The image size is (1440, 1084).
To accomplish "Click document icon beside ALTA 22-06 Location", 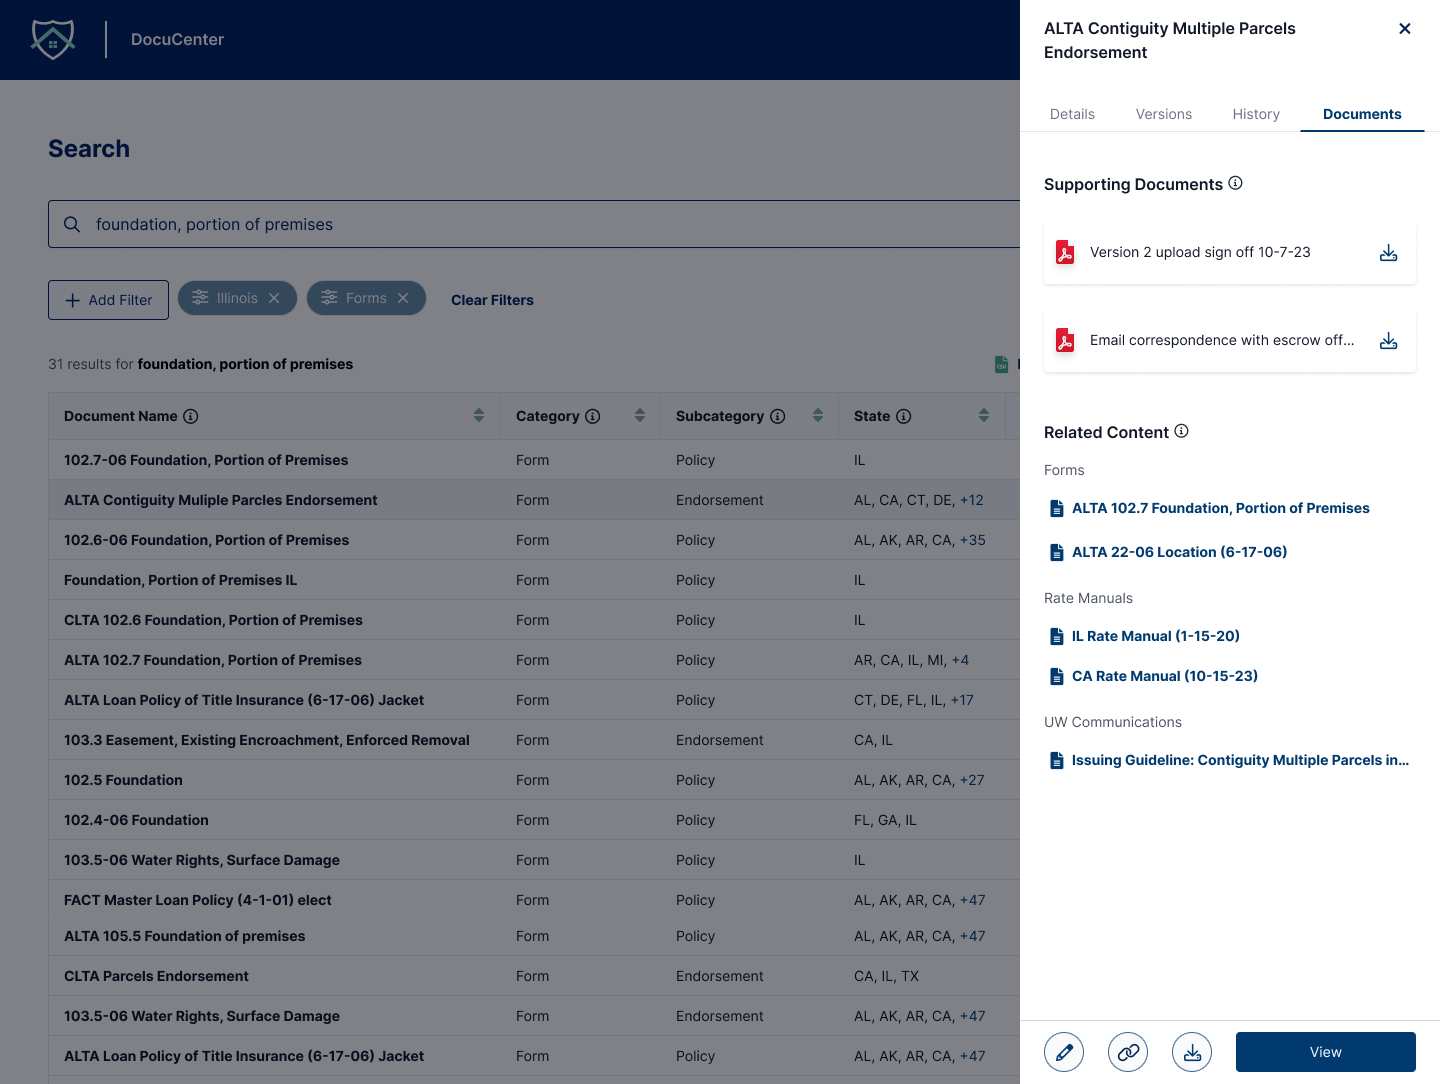I will [1056, 552].
